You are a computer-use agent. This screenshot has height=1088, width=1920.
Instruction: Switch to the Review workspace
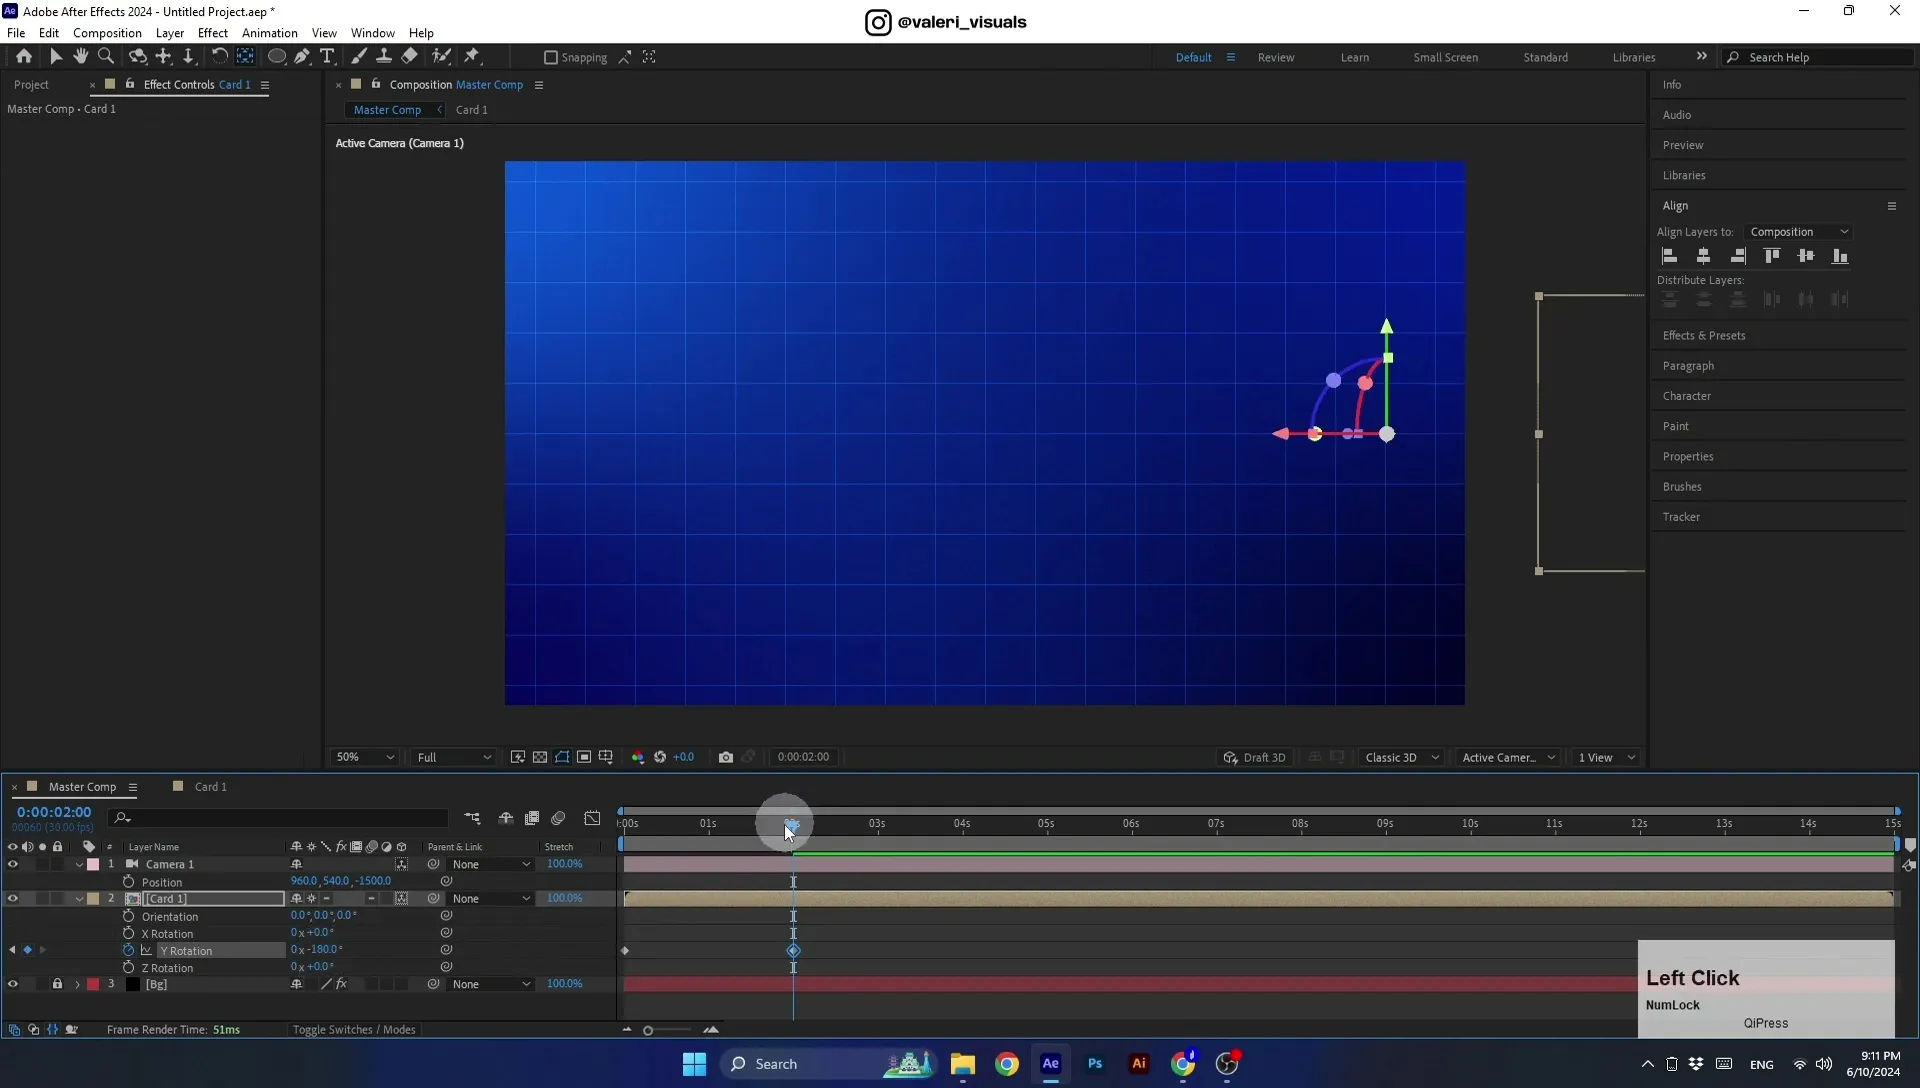tap(1276, 57)
